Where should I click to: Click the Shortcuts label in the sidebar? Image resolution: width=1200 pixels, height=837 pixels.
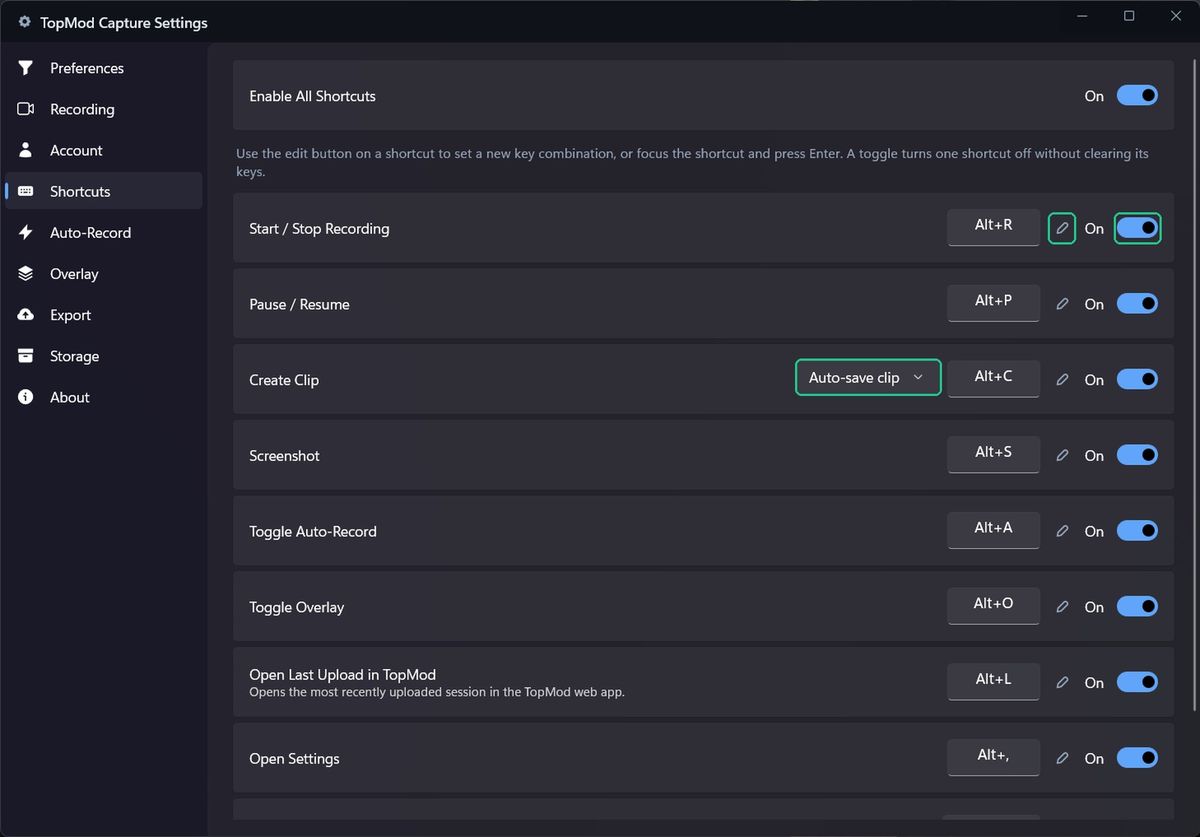coord(80,191)
